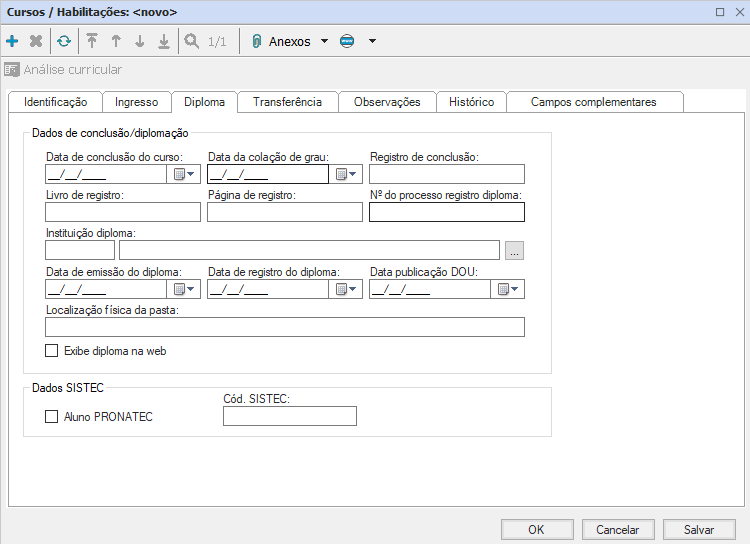Open calendar for Data publicação DOU
Screen dimensions: 750x544
click(x=508, y=289)
